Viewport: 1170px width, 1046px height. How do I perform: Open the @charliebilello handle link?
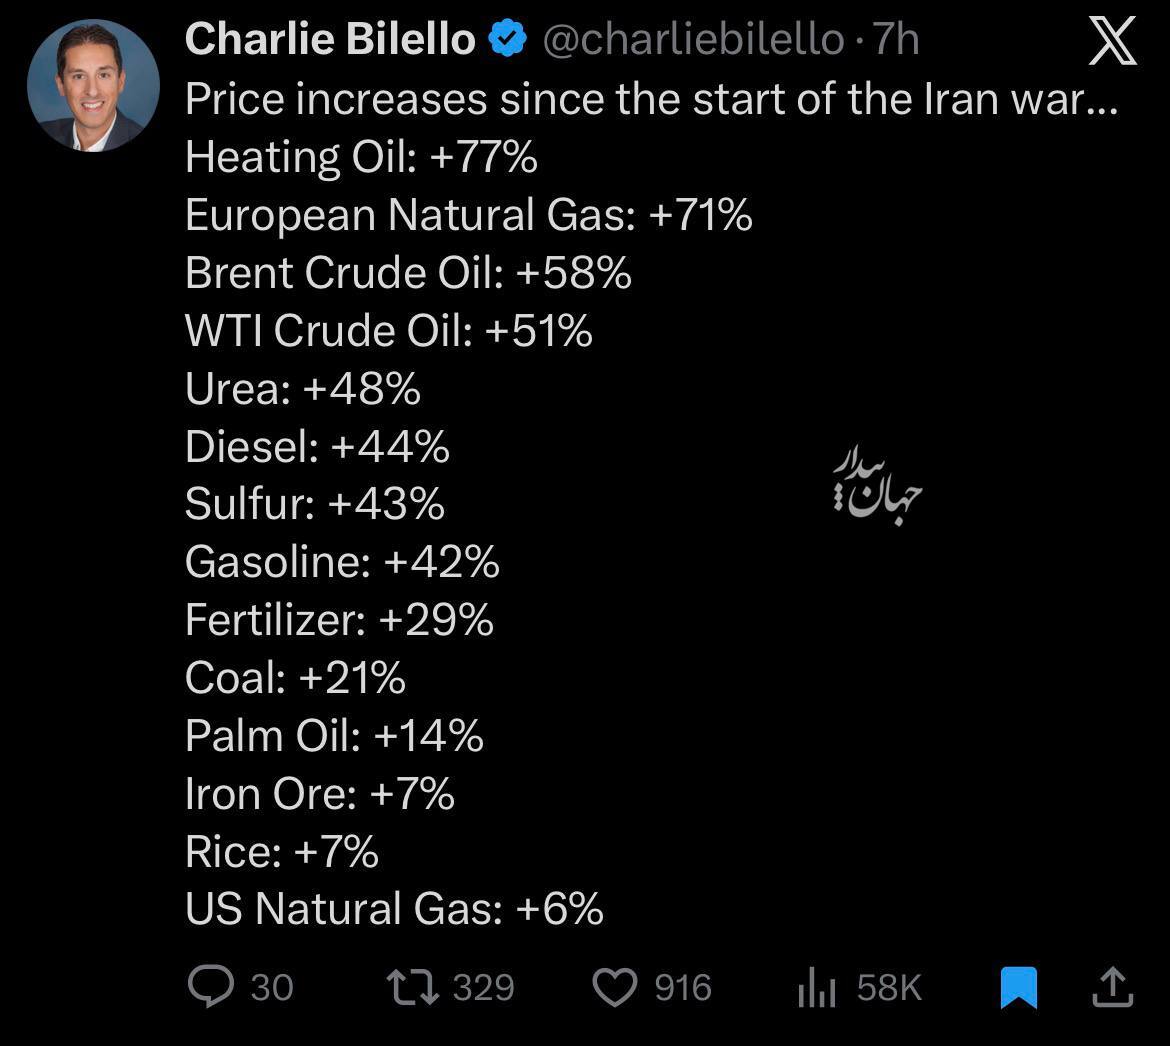click(x=693, y=40)
